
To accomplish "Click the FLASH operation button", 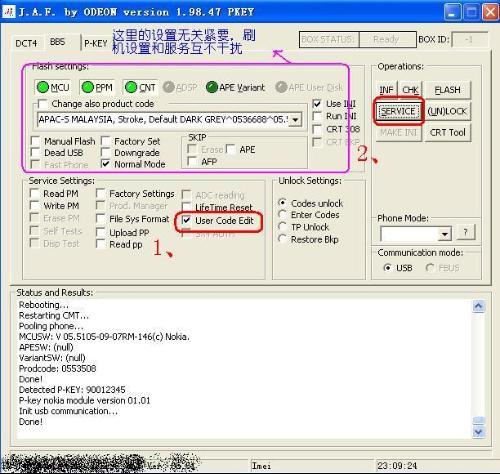I will tap(447, 90).
